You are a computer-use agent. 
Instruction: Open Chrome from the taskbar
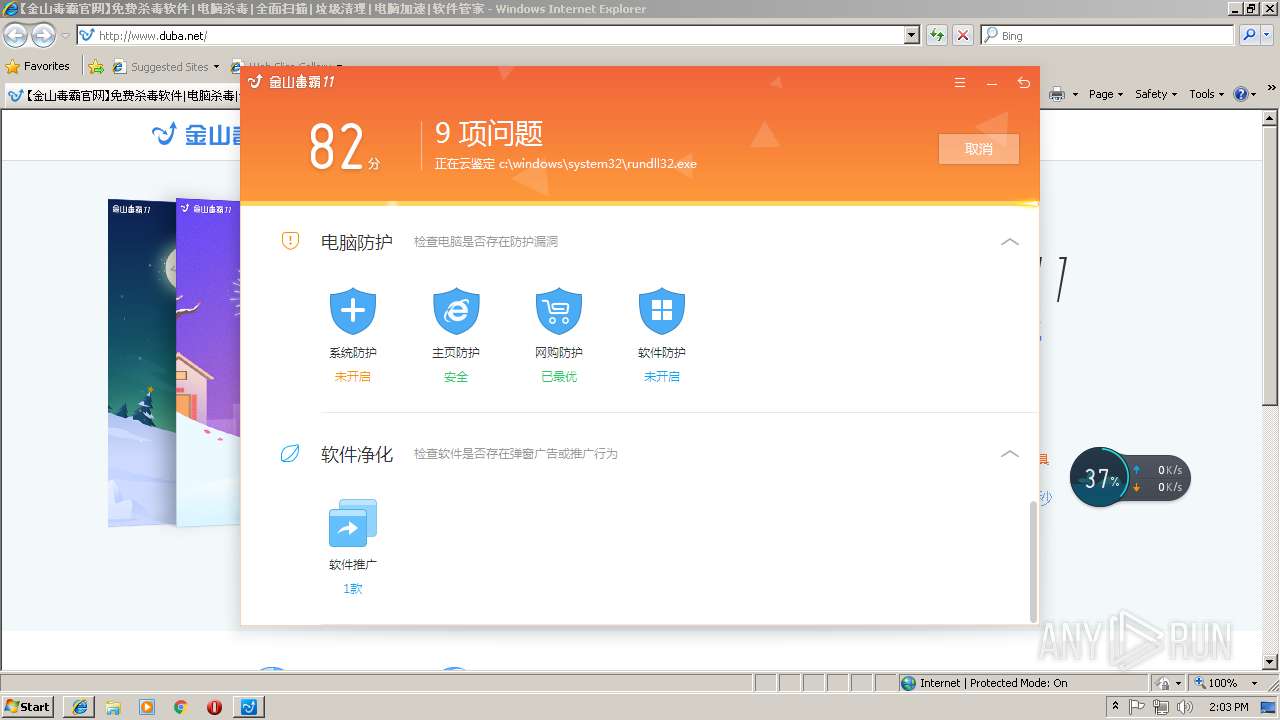pyautogui.click(x=181, y=707)
